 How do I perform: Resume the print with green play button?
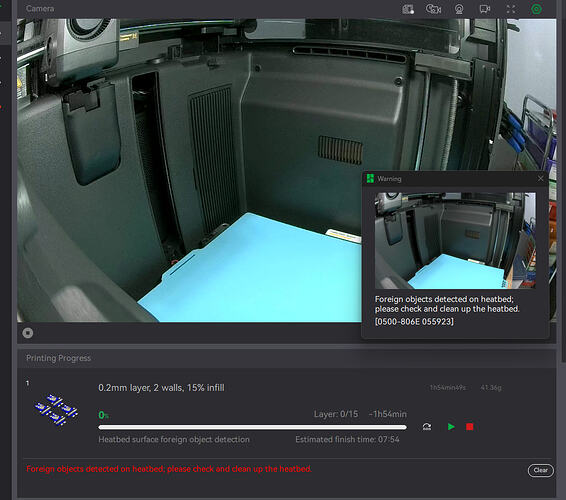point(451,427)
